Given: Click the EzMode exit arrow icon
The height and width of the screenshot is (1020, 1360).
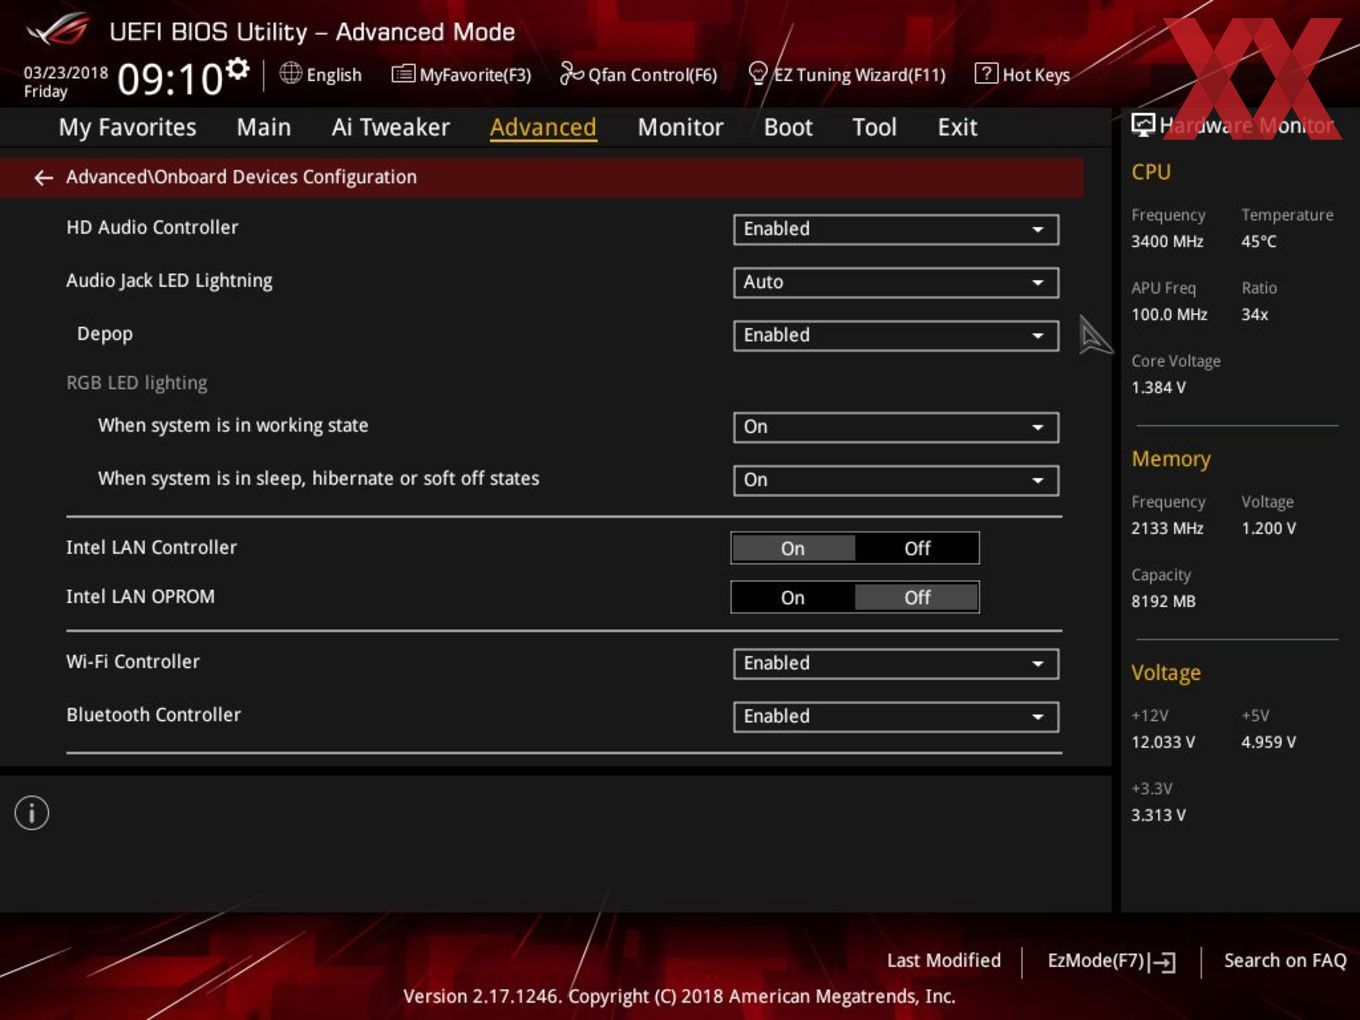Looking at the screenshot, I should pos(1162,962).
